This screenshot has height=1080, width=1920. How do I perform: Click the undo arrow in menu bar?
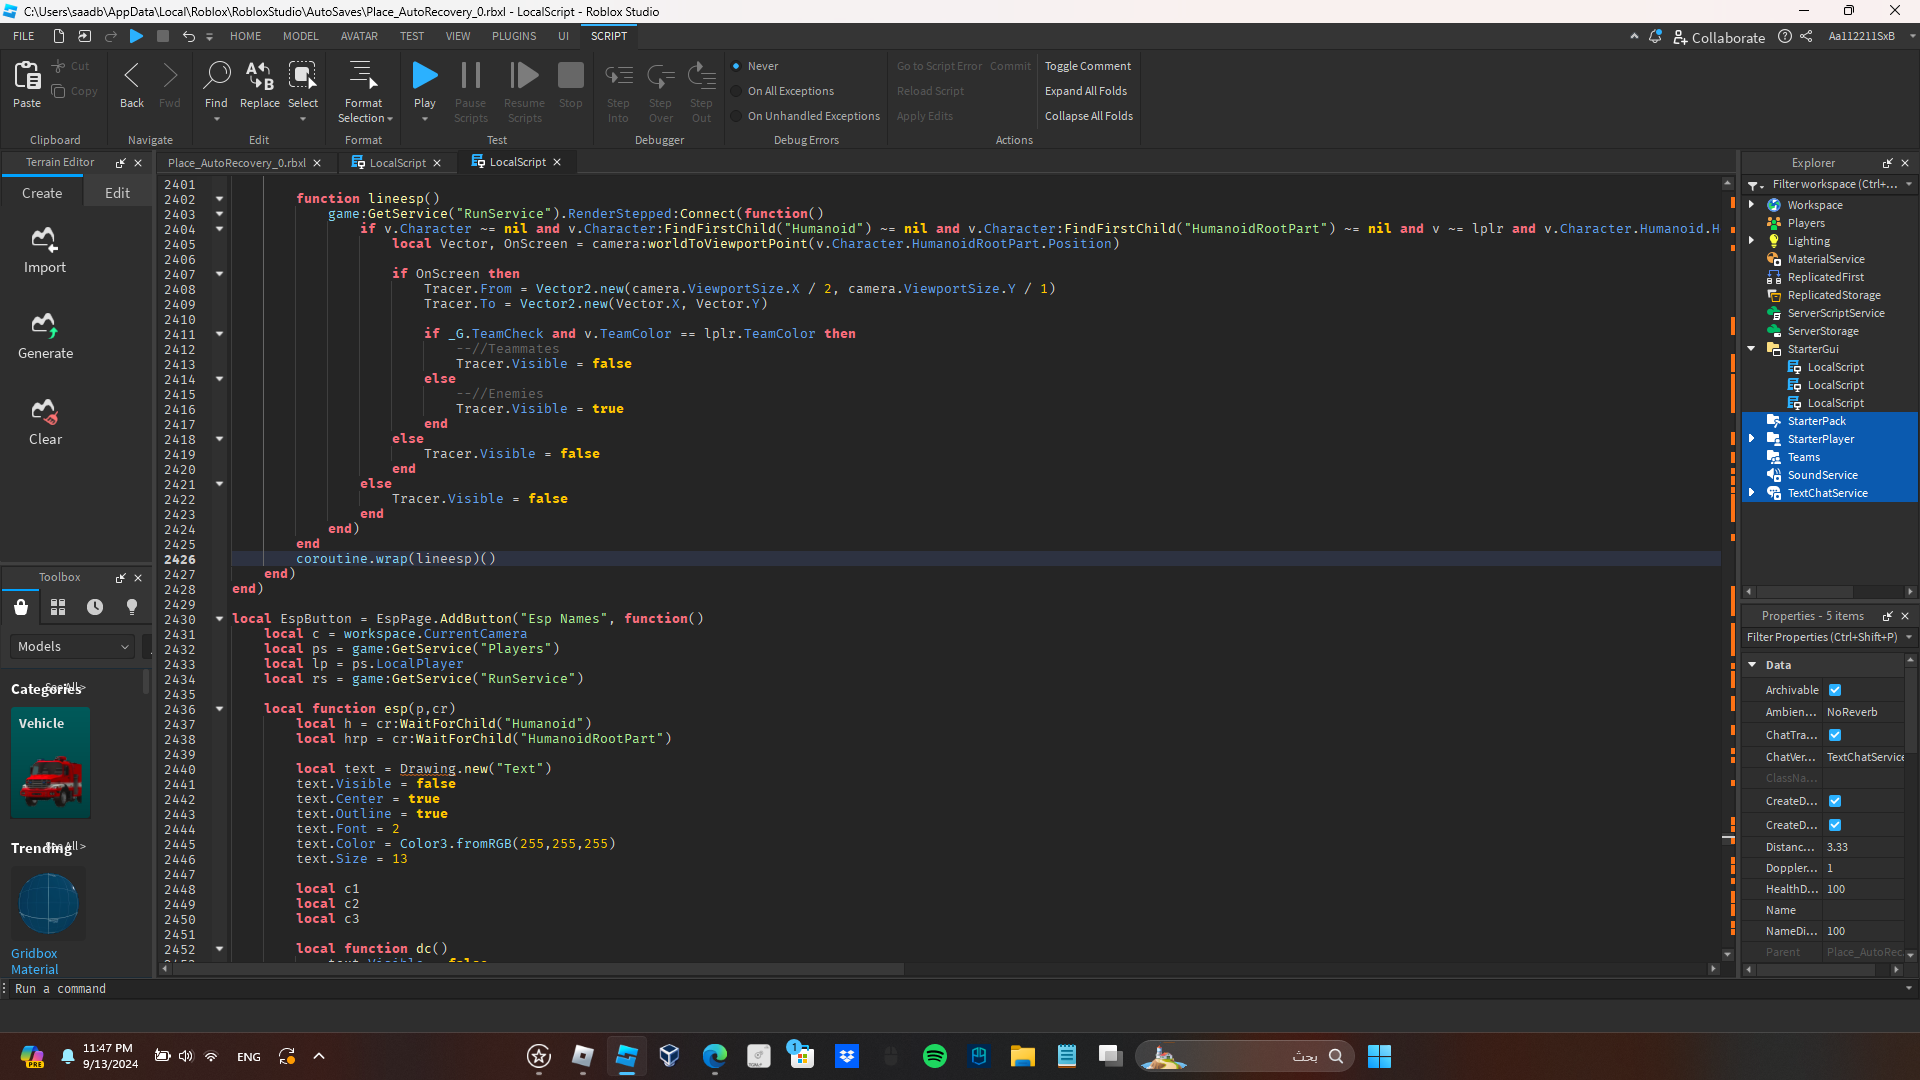[x=188, y=36]
